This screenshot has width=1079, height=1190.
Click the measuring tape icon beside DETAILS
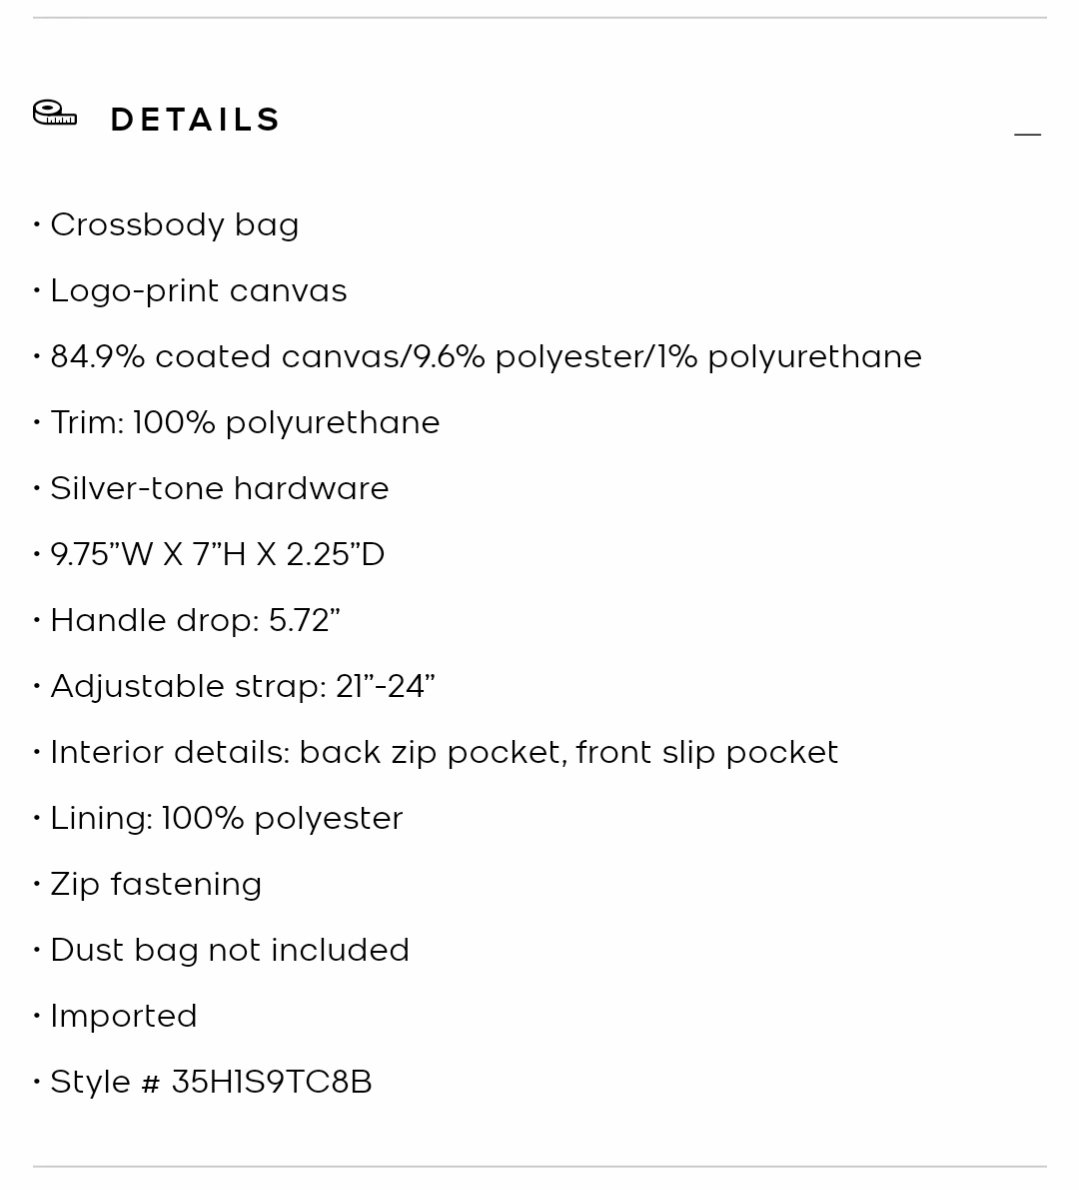click(55, 113)
